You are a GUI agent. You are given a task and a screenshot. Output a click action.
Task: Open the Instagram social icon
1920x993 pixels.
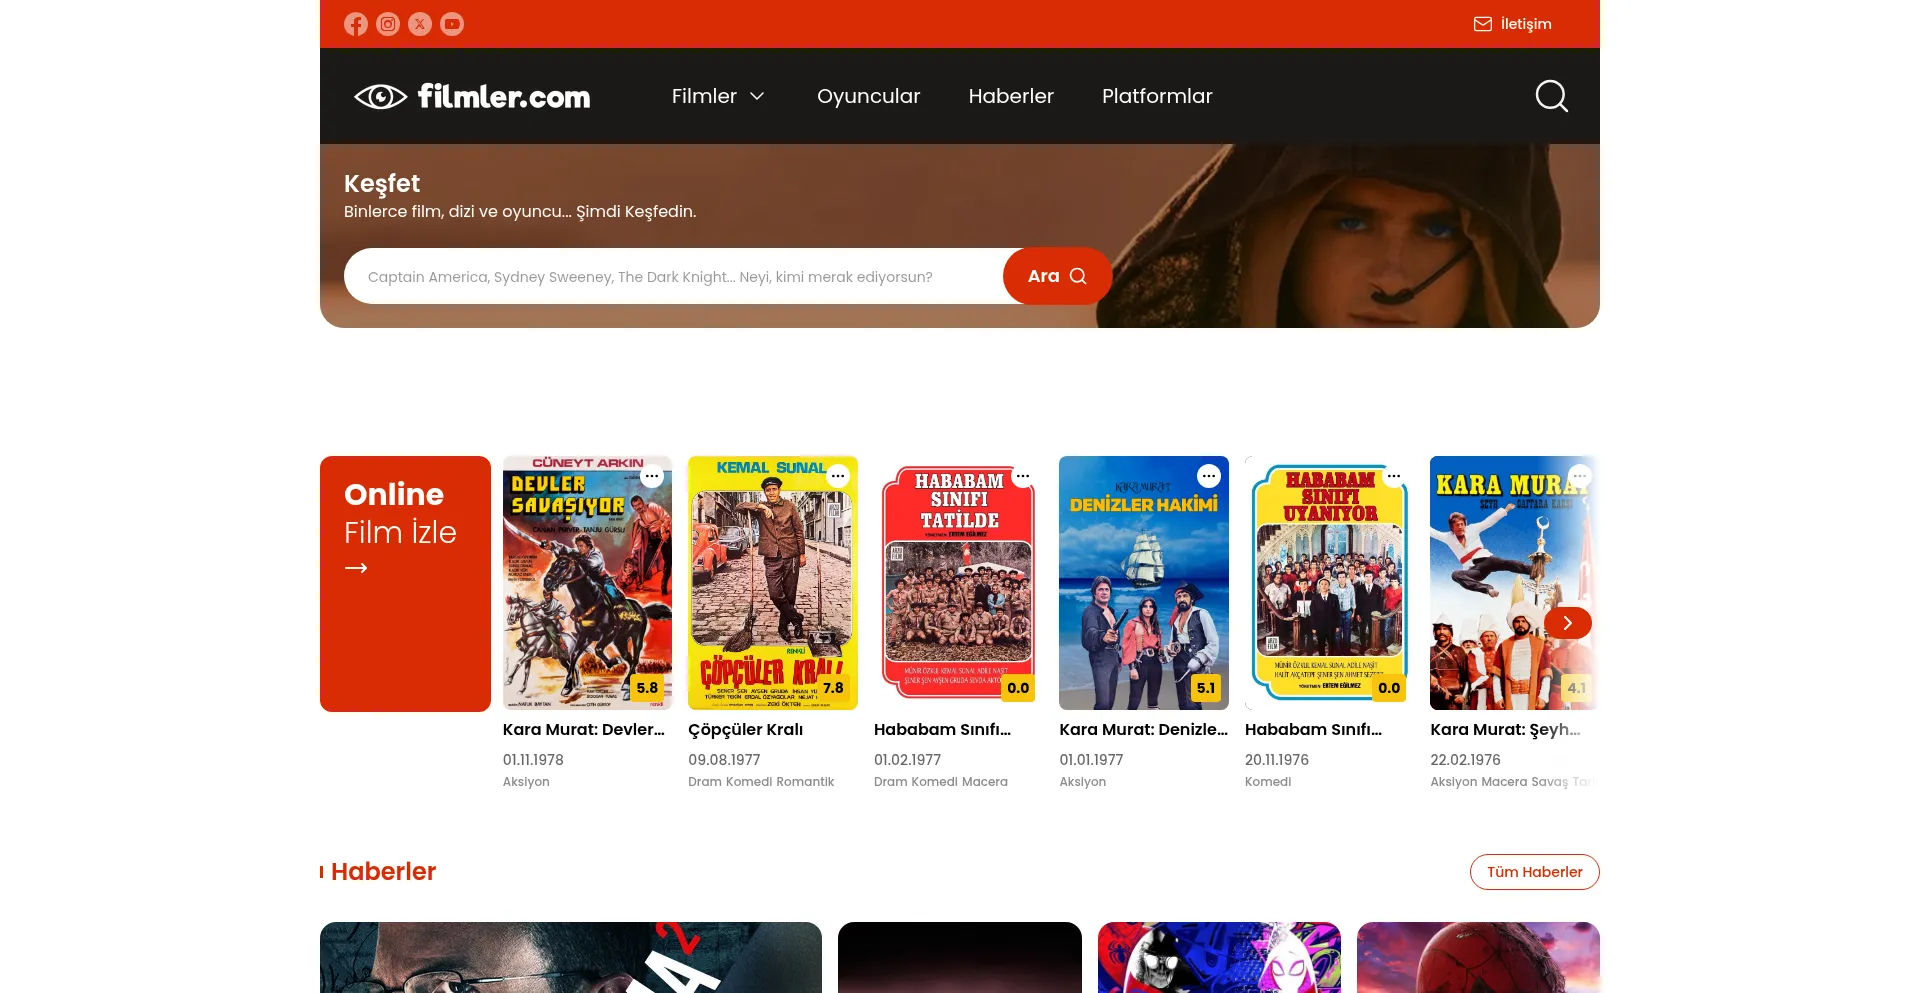pyautogui.click(x=388, y=24)
